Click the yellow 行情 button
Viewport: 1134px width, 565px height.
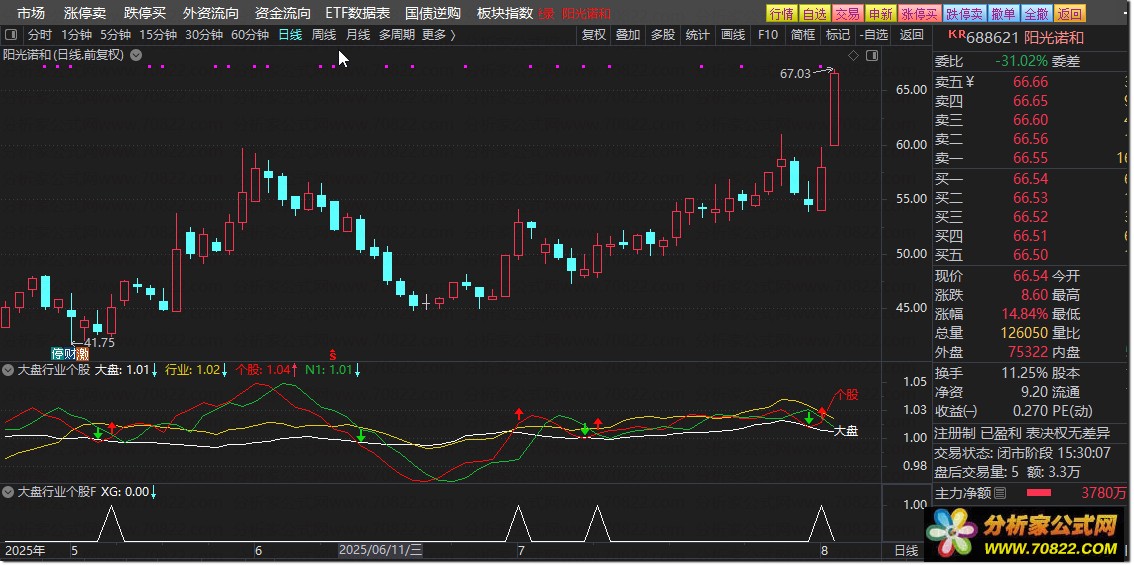[781, 14]
